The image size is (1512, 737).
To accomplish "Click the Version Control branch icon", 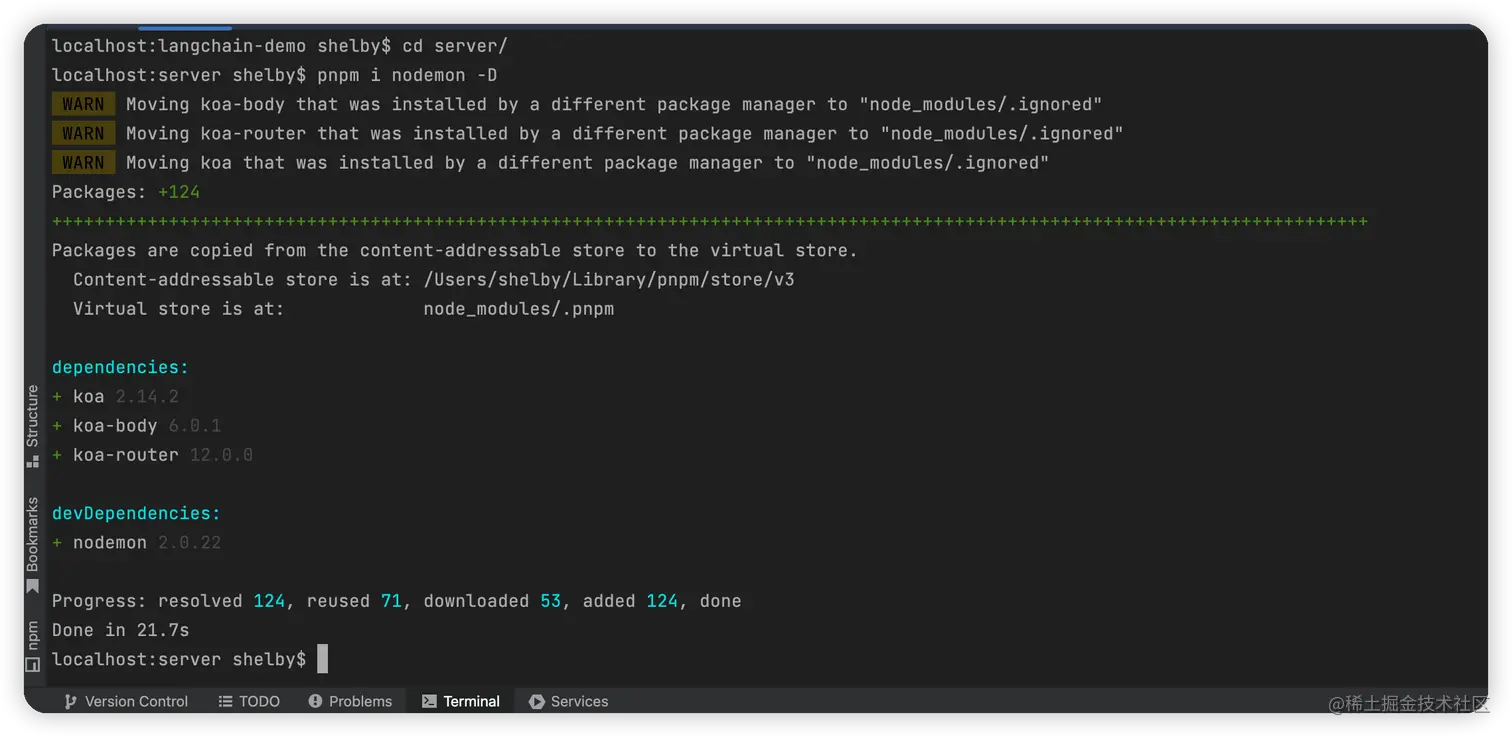I will tap(70, 702).
